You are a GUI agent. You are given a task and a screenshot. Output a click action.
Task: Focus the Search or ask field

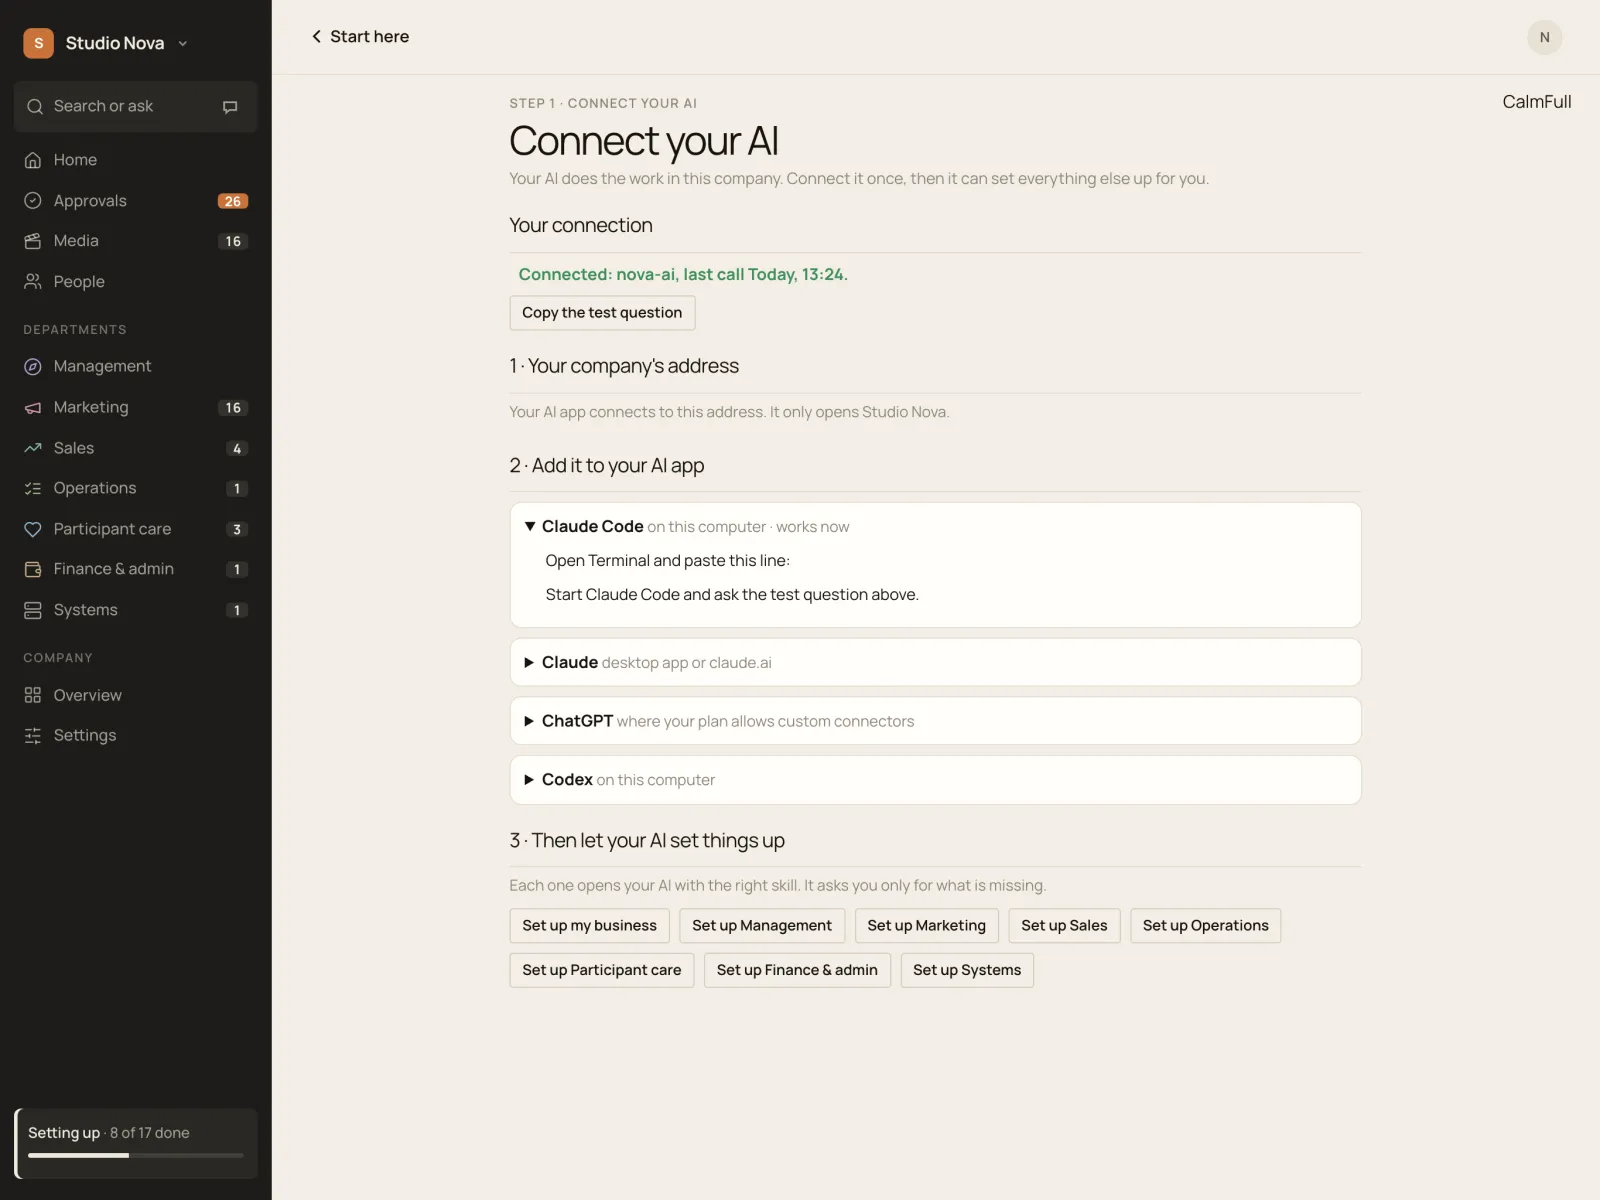[x=136, y=107]
